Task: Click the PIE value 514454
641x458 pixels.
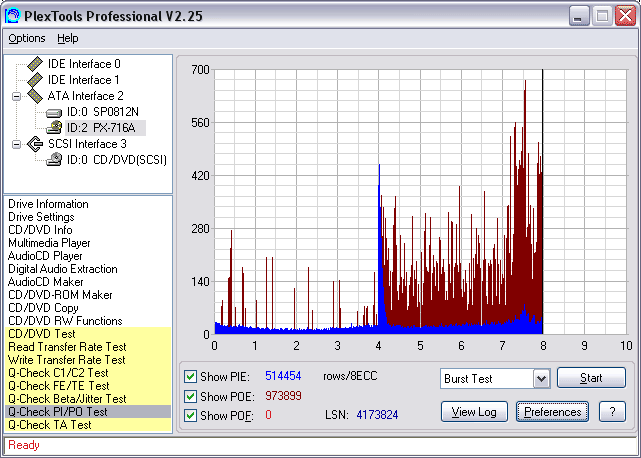Action: [x=283, y=376]
